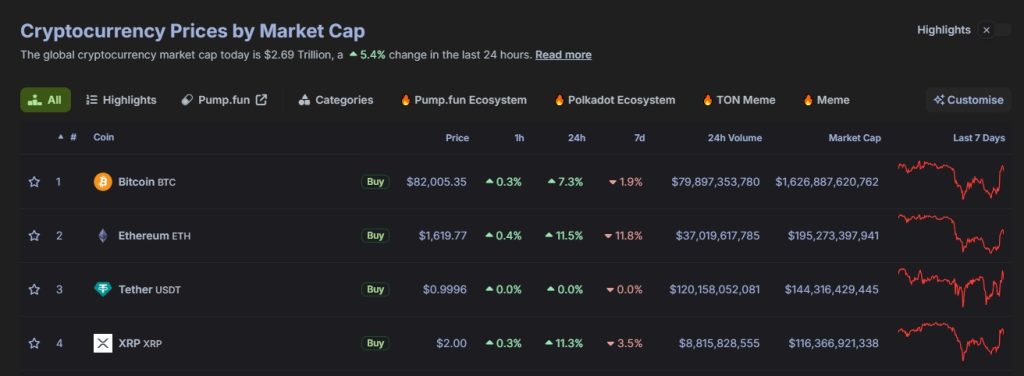
Task: Toggle the Highlights switch
Action: (993, 30)
